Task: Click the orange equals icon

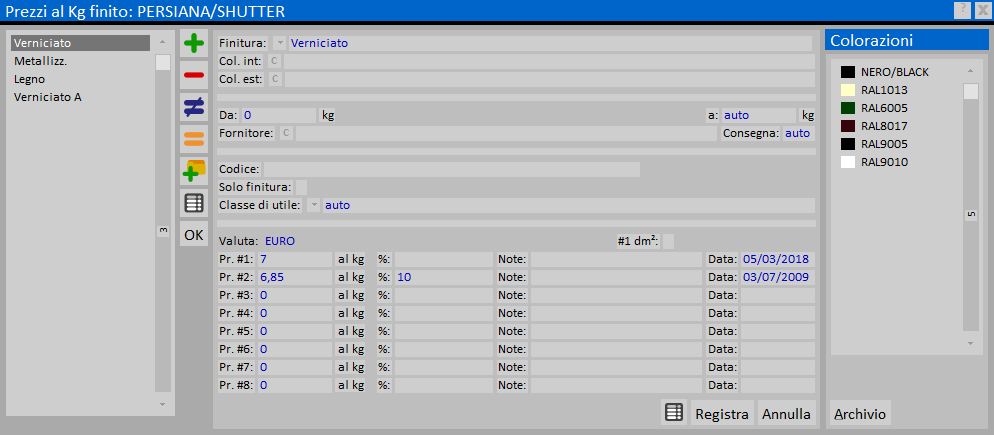Action: coord(193,139)
